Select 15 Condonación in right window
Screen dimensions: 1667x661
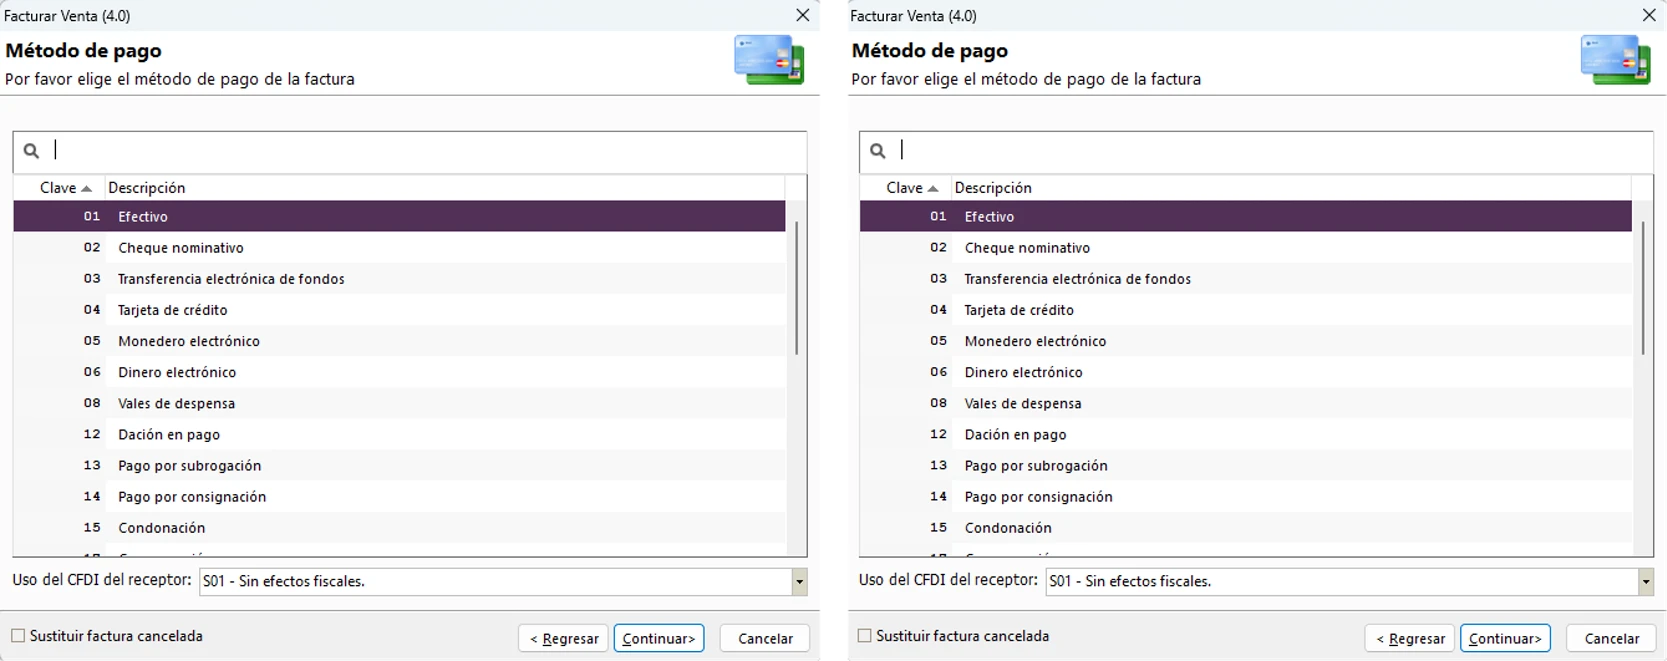1245,527
